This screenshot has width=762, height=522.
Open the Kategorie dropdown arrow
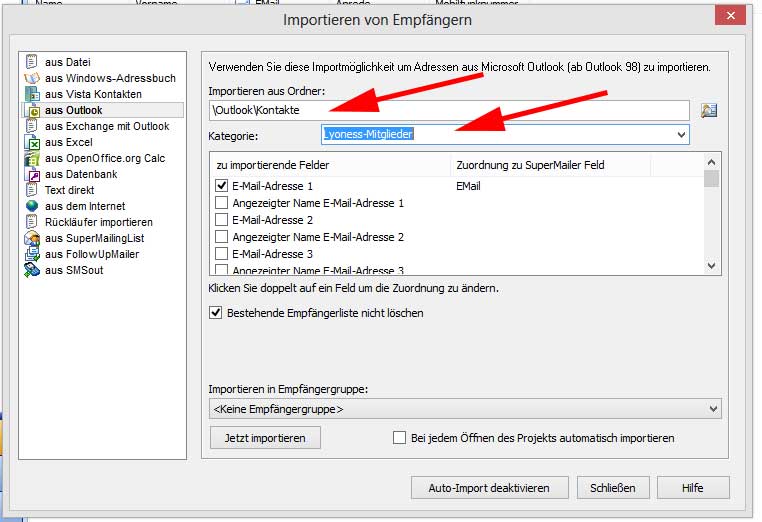pyautogui.click(x=681, y=135)
